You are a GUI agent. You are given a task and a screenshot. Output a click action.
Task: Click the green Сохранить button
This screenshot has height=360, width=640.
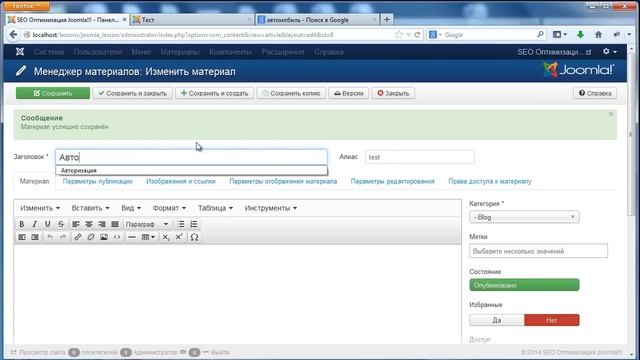53,93
